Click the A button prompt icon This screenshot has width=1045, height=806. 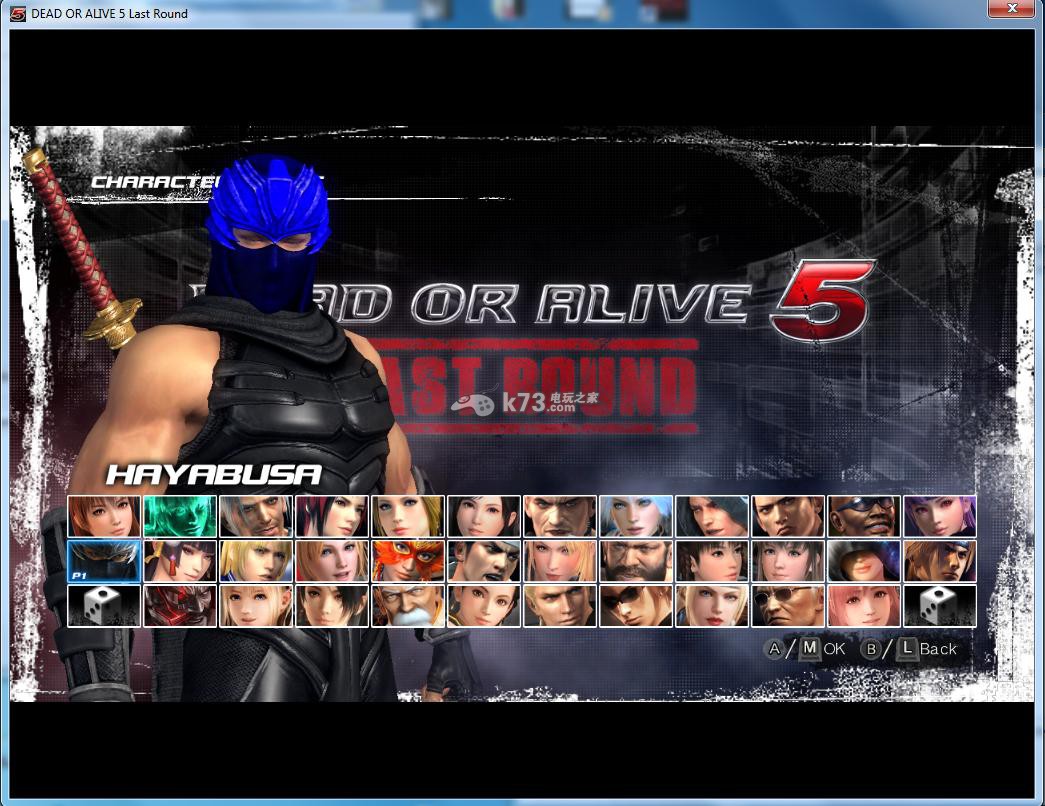click(774, 649)
